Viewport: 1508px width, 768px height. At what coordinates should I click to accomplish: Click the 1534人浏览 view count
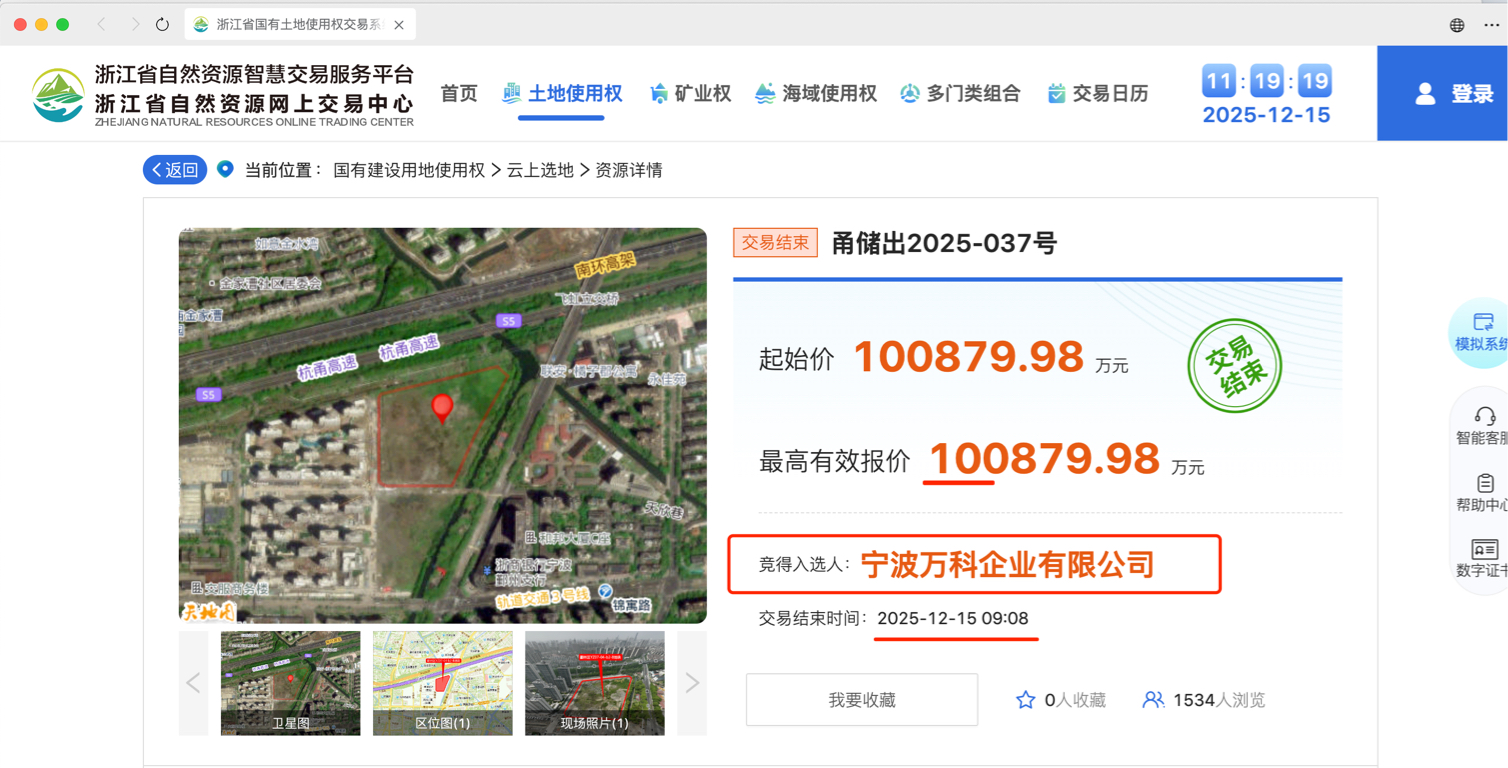pyautogui.click(x=1219, y=700)
